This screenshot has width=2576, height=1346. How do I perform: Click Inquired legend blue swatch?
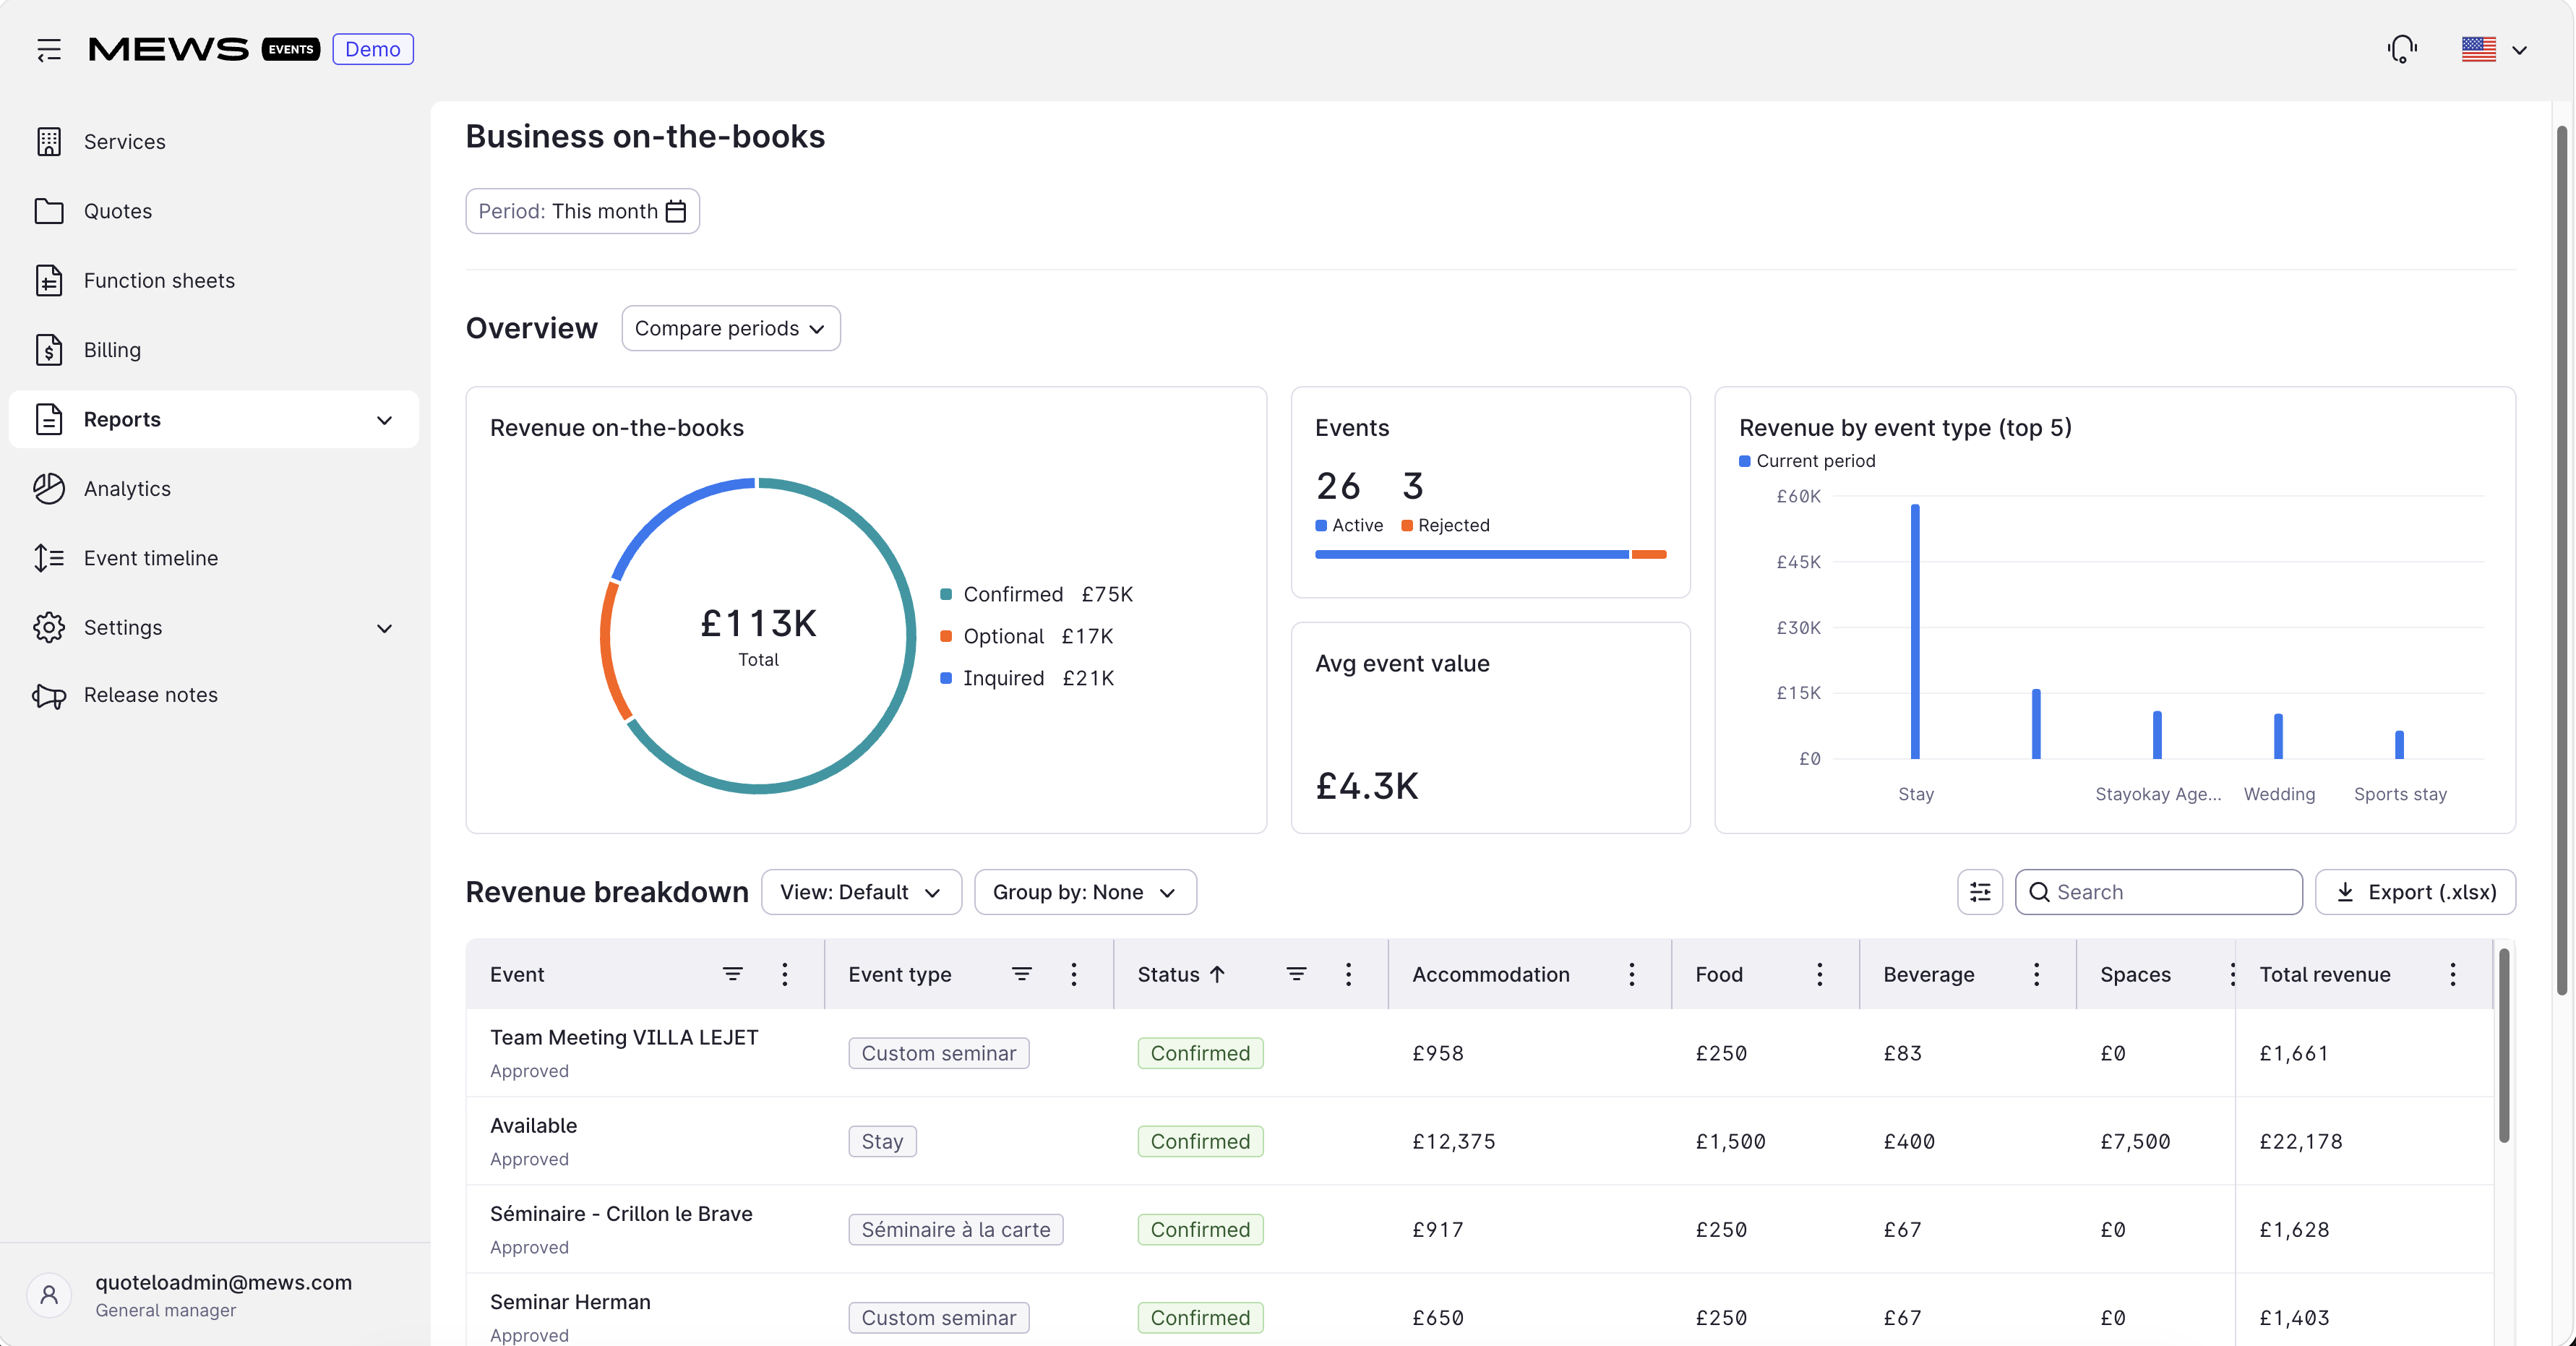click(x=946, y=679)
